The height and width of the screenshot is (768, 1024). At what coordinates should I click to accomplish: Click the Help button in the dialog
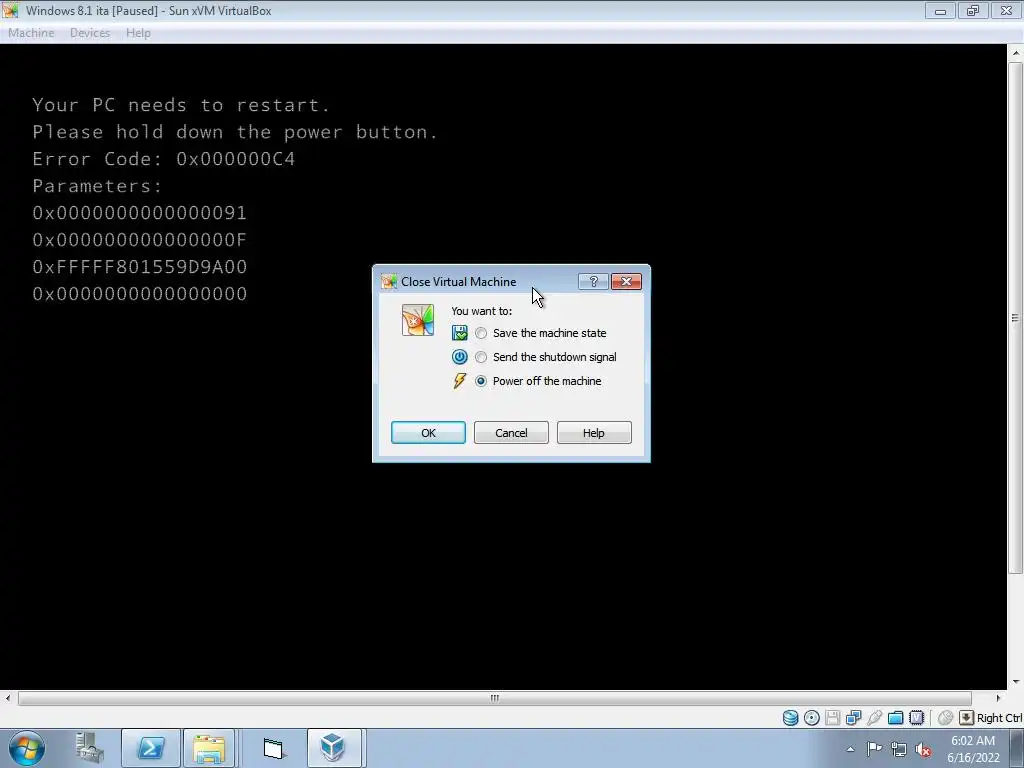pyautogui.click(x=594, y=432)
